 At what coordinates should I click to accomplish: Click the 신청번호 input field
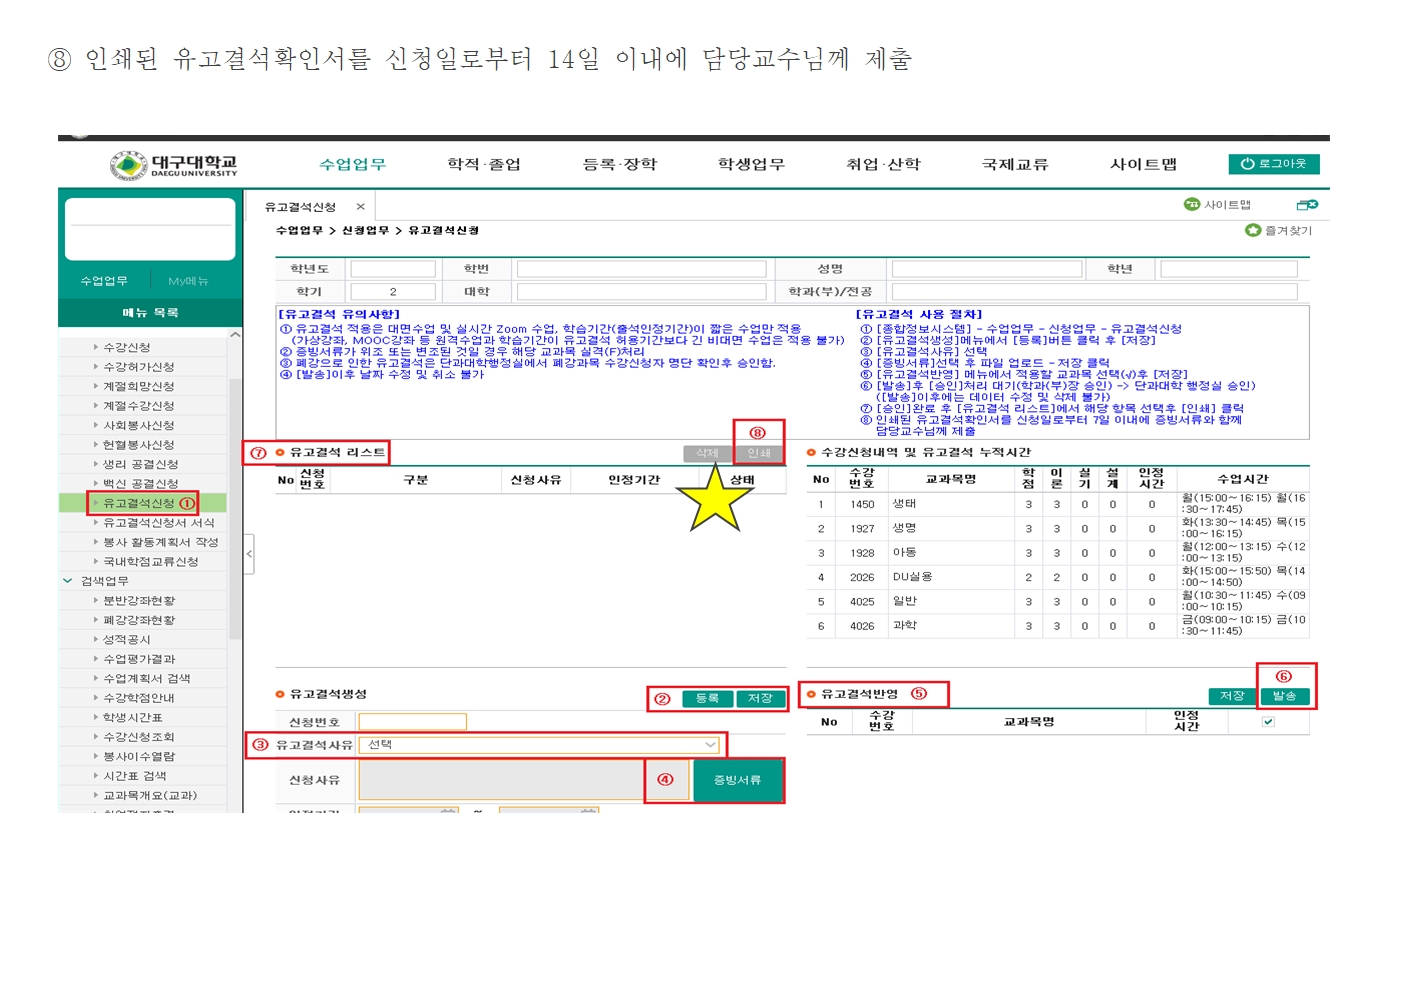[412, 722]
